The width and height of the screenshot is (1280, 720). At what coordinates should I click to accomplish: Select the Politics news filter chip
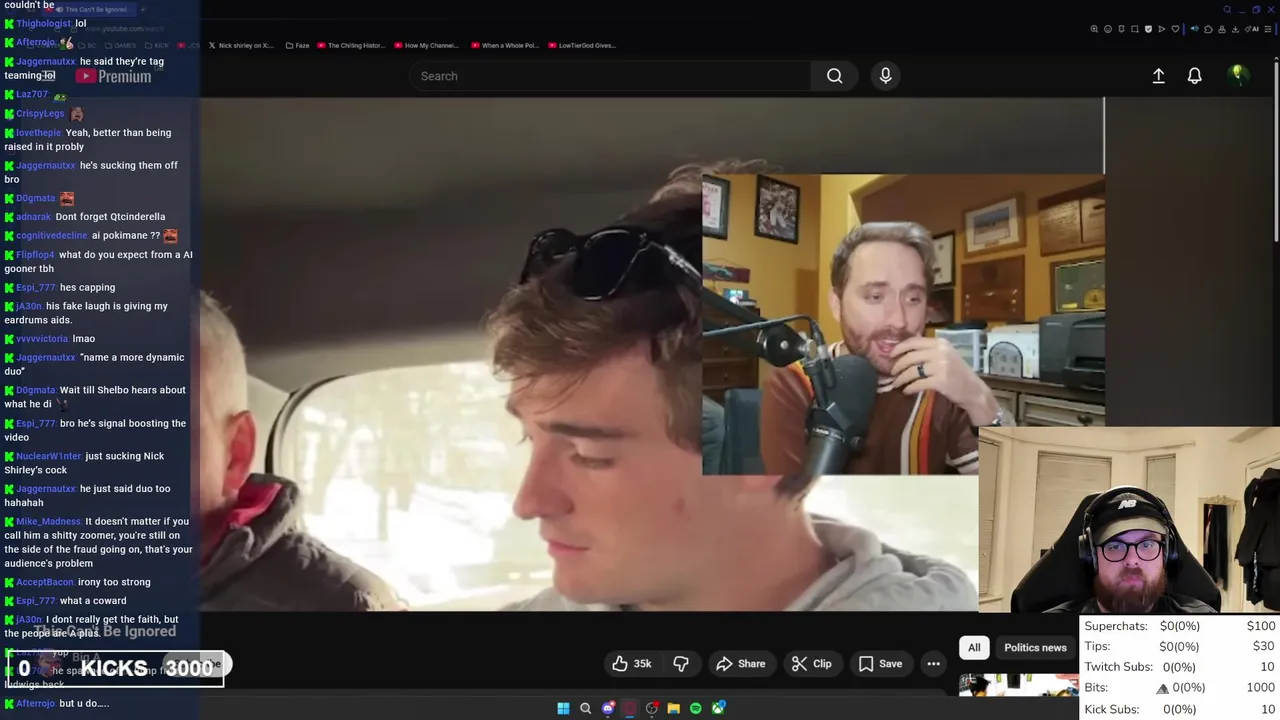[1035, 648]
